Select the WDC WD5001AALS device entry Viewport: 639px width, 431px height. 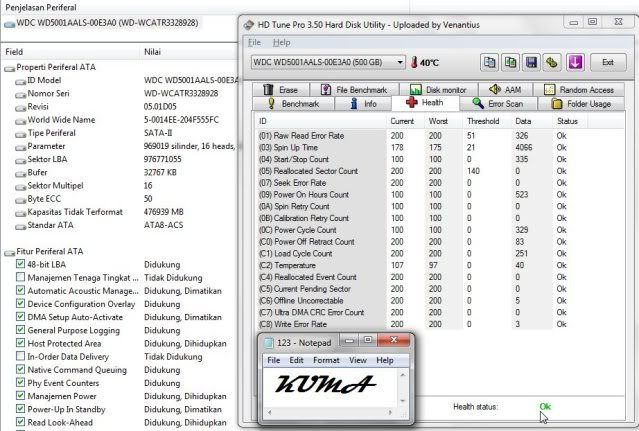107,23
